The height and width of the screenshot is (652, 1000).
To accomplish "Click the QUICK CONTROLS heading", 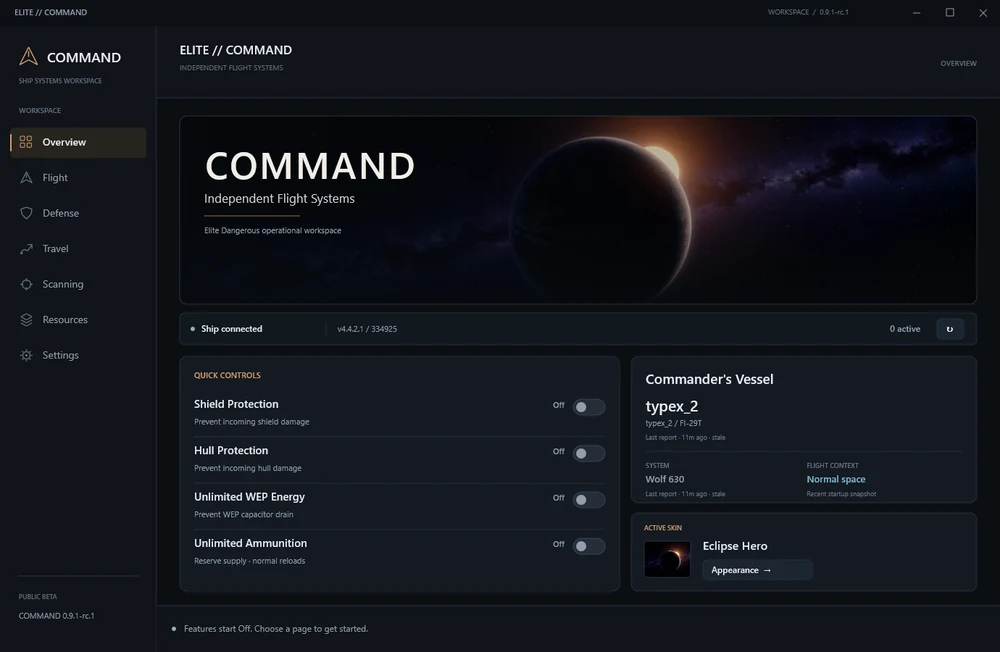I will pos(227,375).
